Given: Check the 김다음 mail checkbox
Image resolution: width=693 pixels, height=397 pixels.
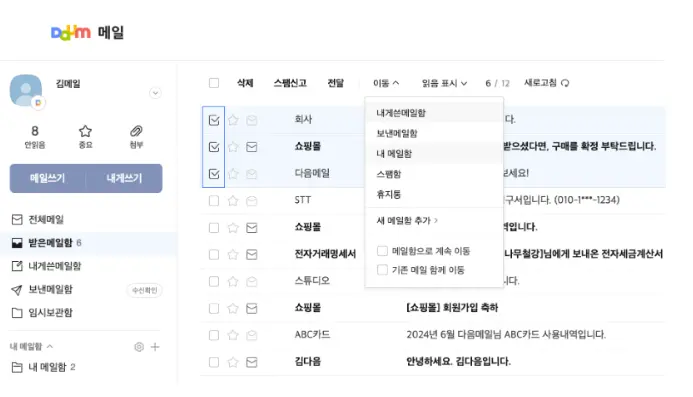Looking at the screenshot, I should point(214,363).
